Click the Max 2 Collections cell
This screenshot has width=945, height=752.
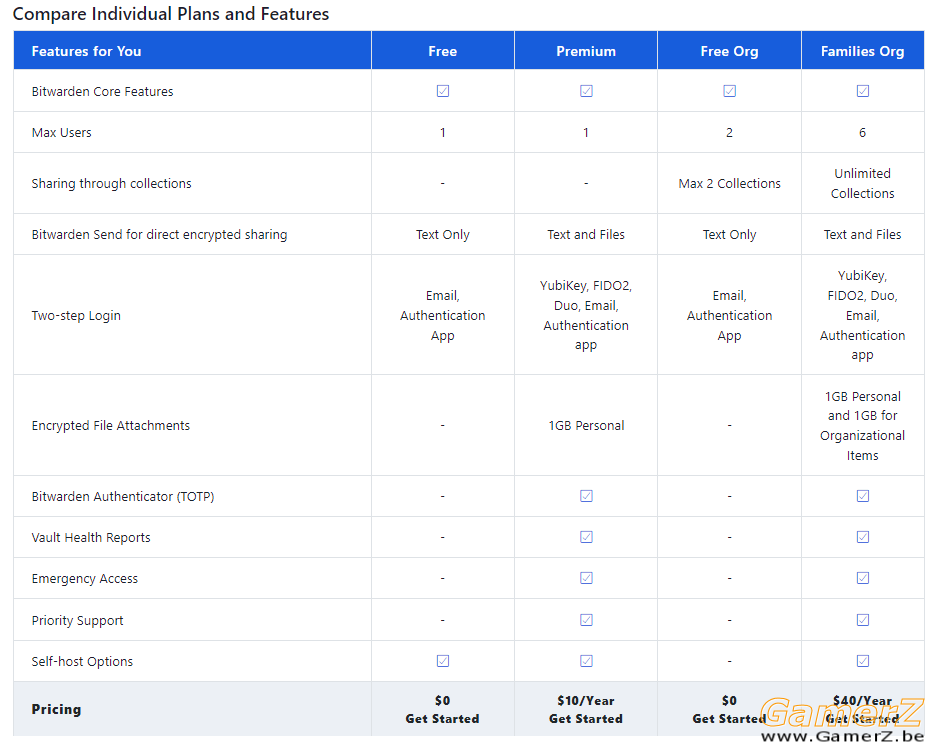[x=729, y=184]
